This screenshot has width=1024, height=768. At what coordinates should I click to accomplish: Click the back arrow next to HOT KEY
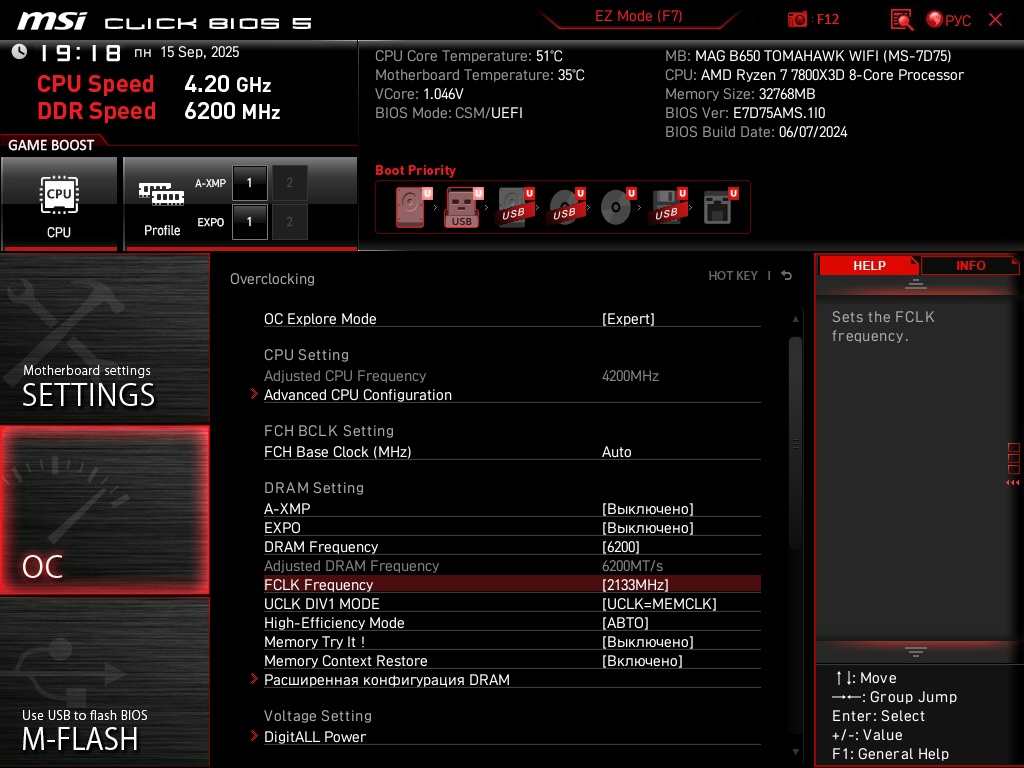(787, 276)
